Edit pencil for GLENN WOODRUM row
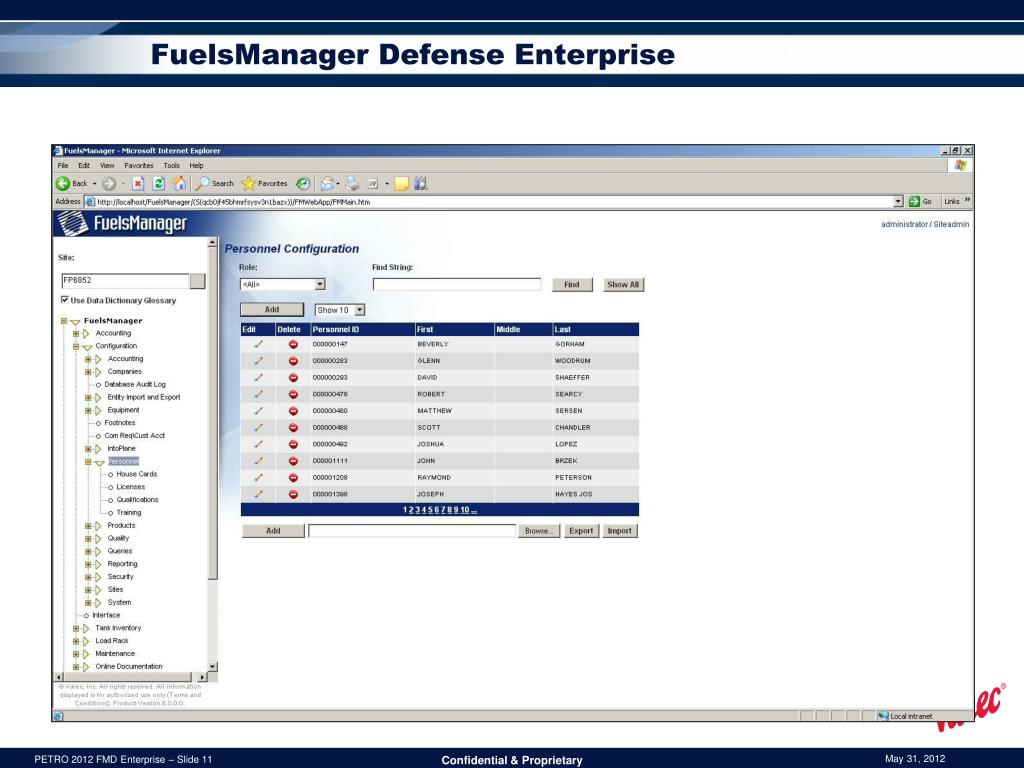The height and width of the screenshot is (768, 1024). click(259, 360)
